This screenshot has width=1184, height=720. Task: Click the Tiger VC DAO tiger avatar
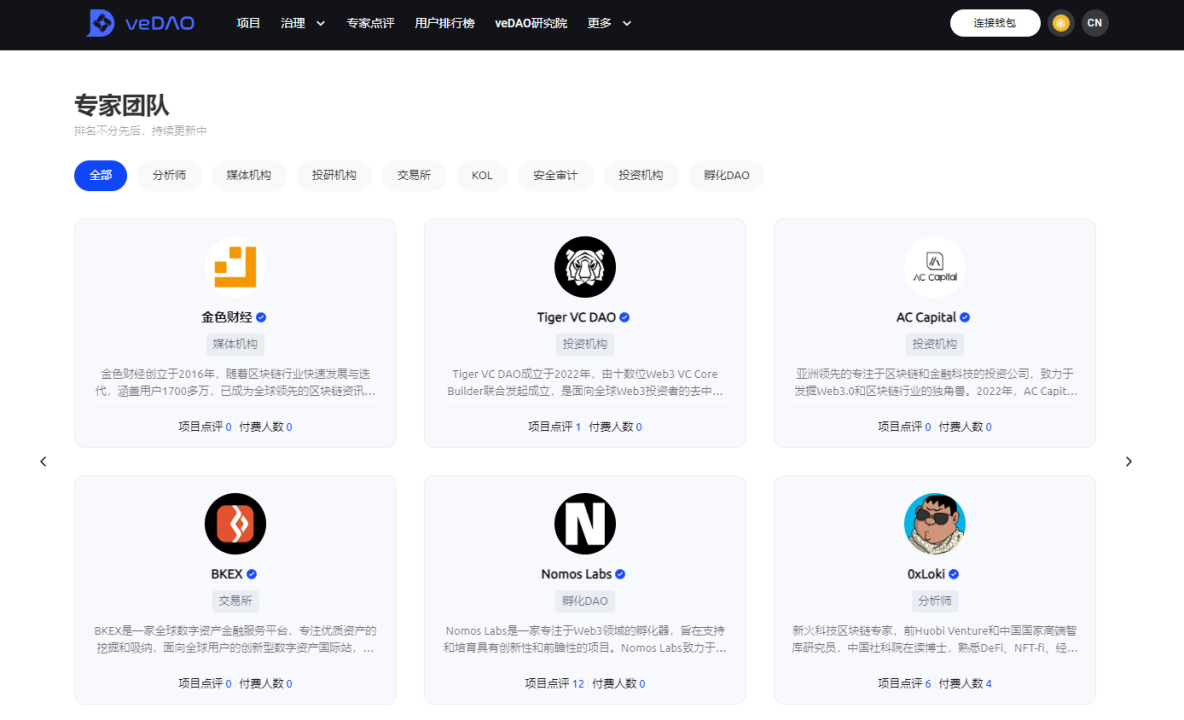[585, 267]
